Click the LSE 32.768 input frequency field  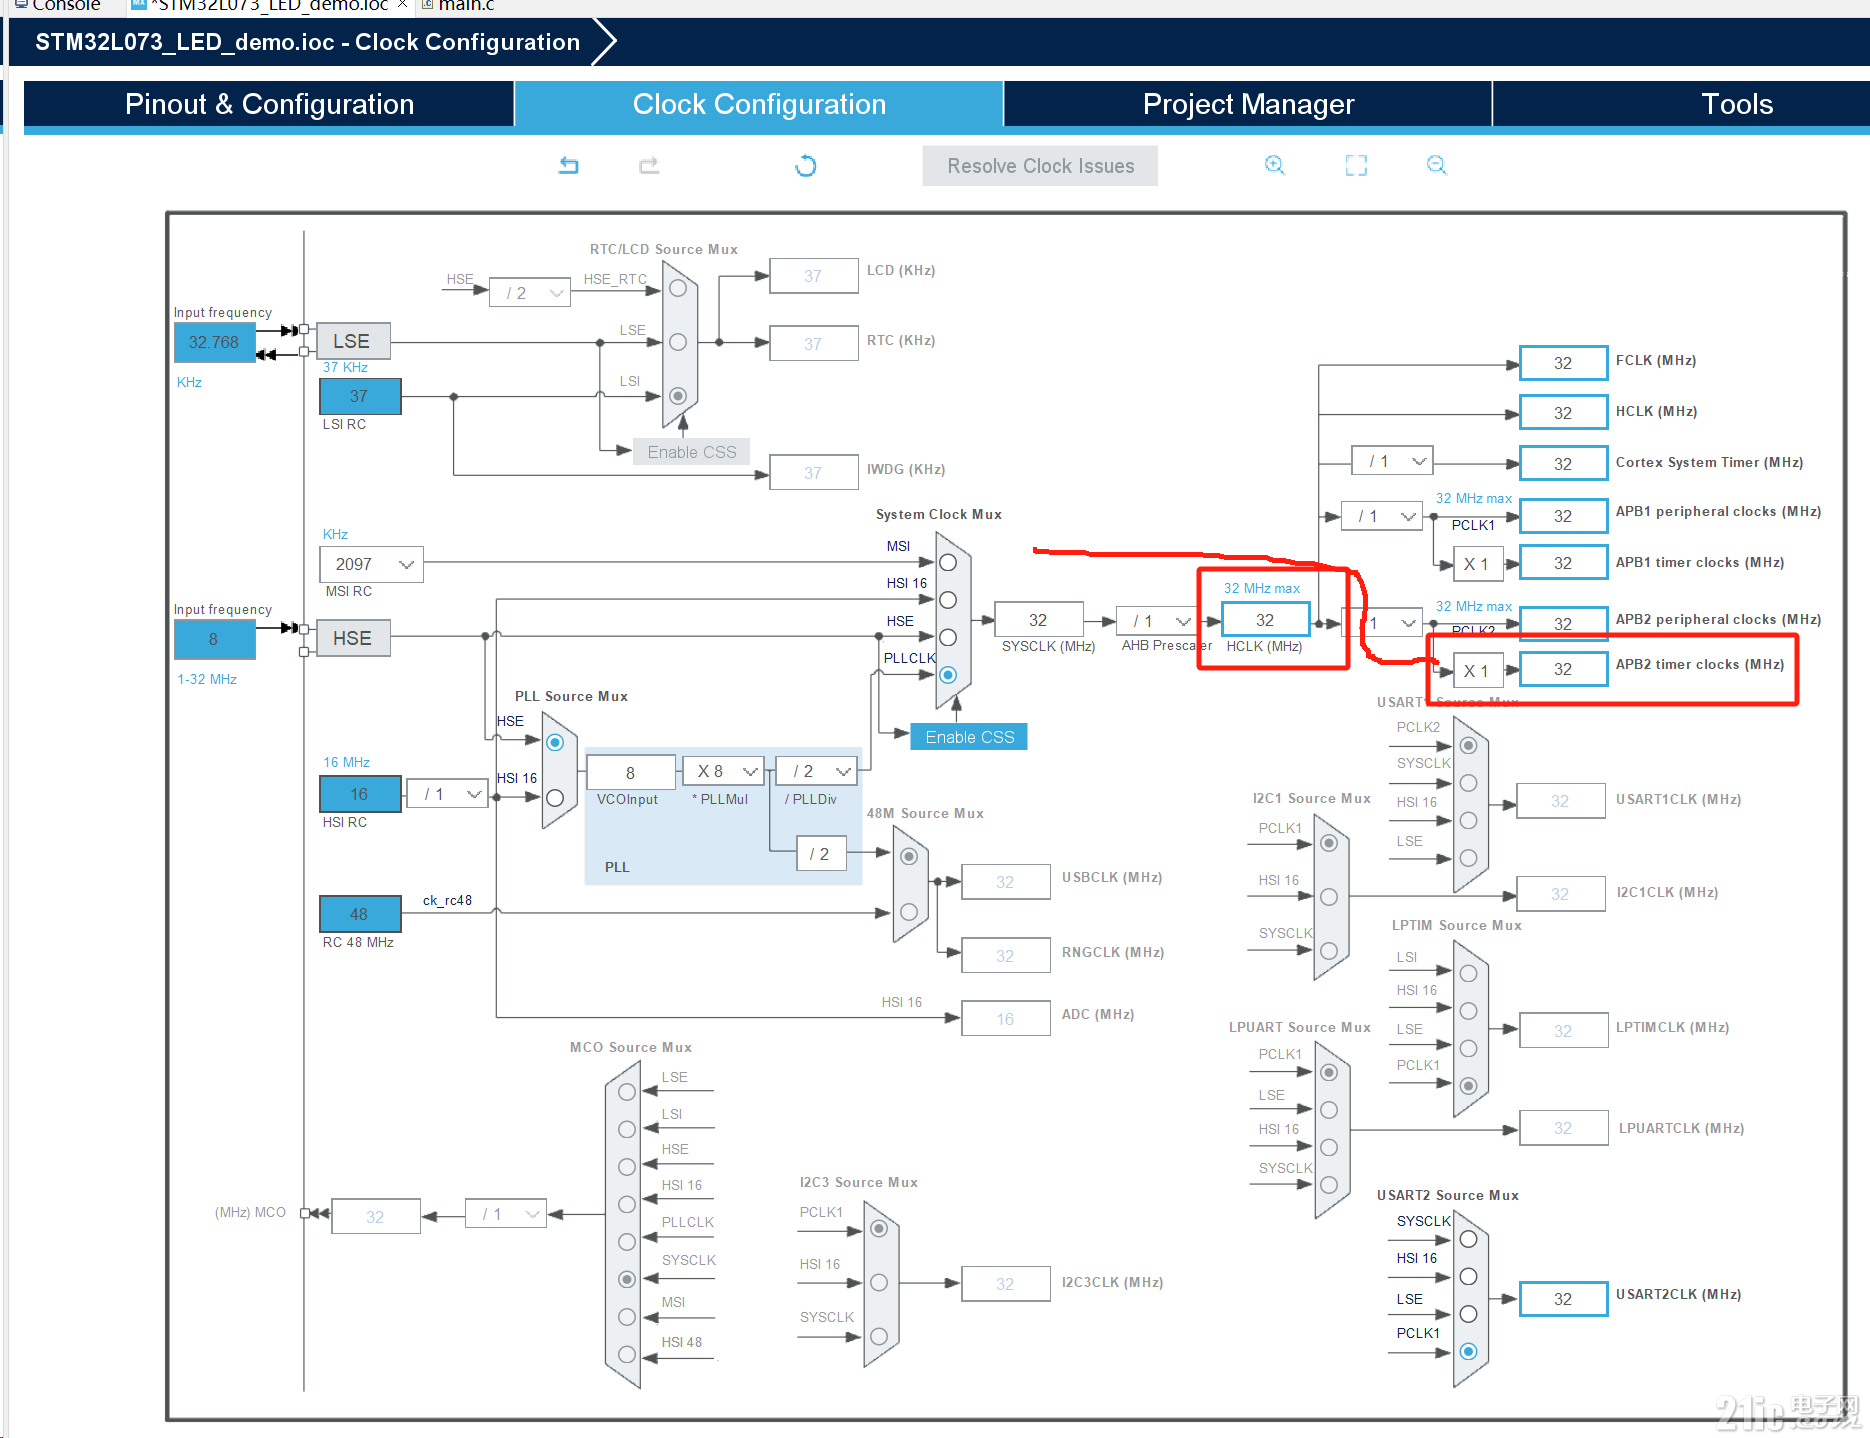coord(215,342)
